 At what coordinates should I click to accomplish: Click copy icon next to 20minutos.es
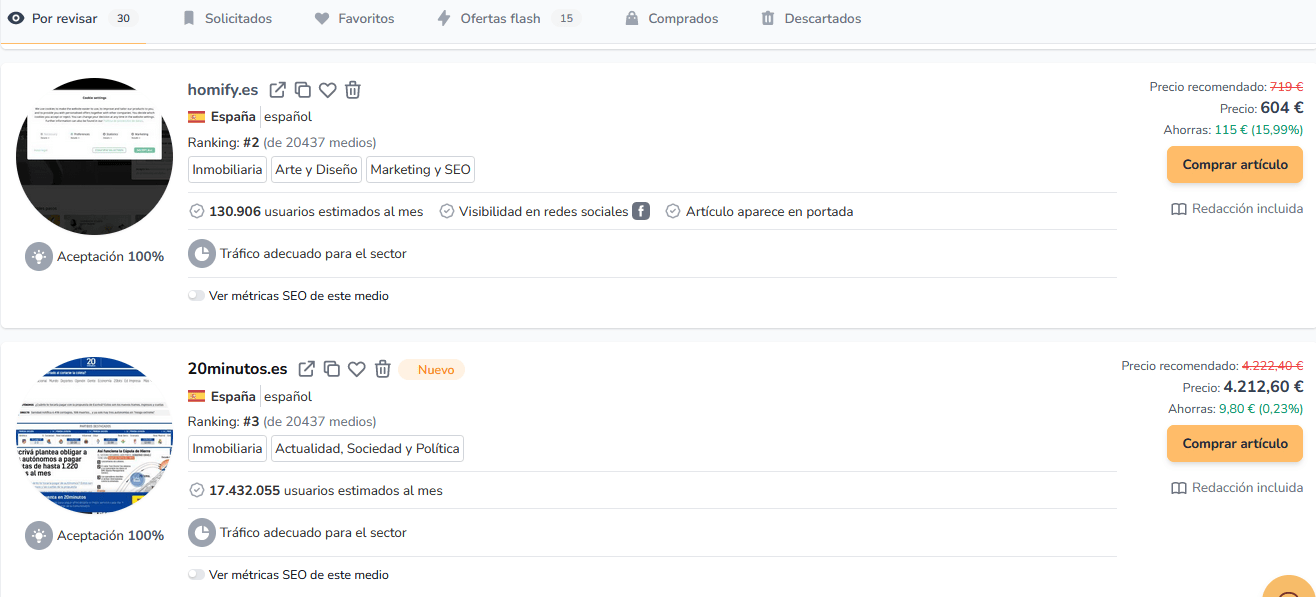pyautogui.click(x=332, y=369)
